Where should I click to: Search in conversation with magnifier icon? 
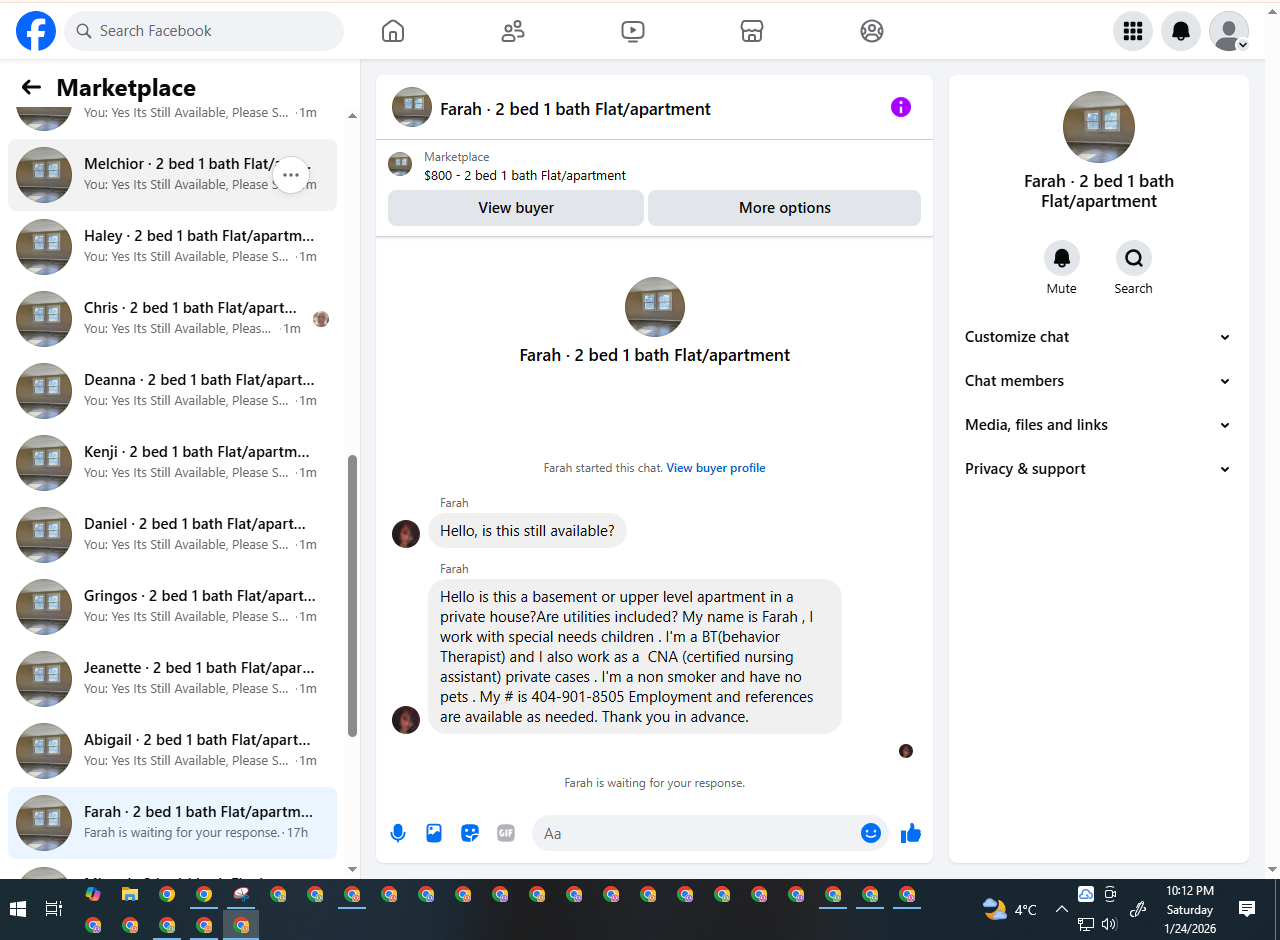(1134, 258)
